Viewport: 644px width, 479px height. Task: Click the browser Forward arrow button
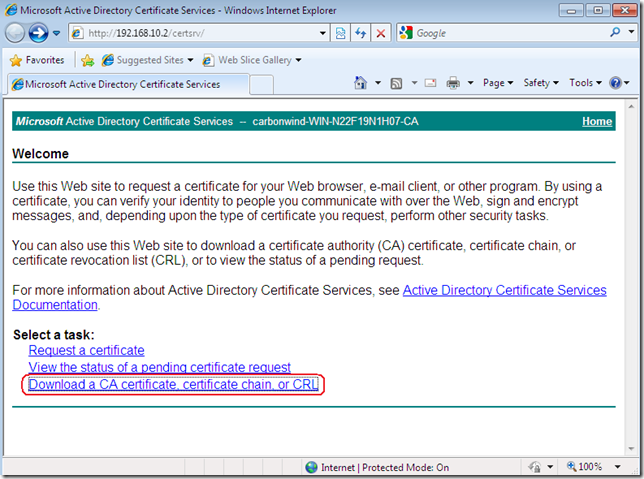coord(38,33)
